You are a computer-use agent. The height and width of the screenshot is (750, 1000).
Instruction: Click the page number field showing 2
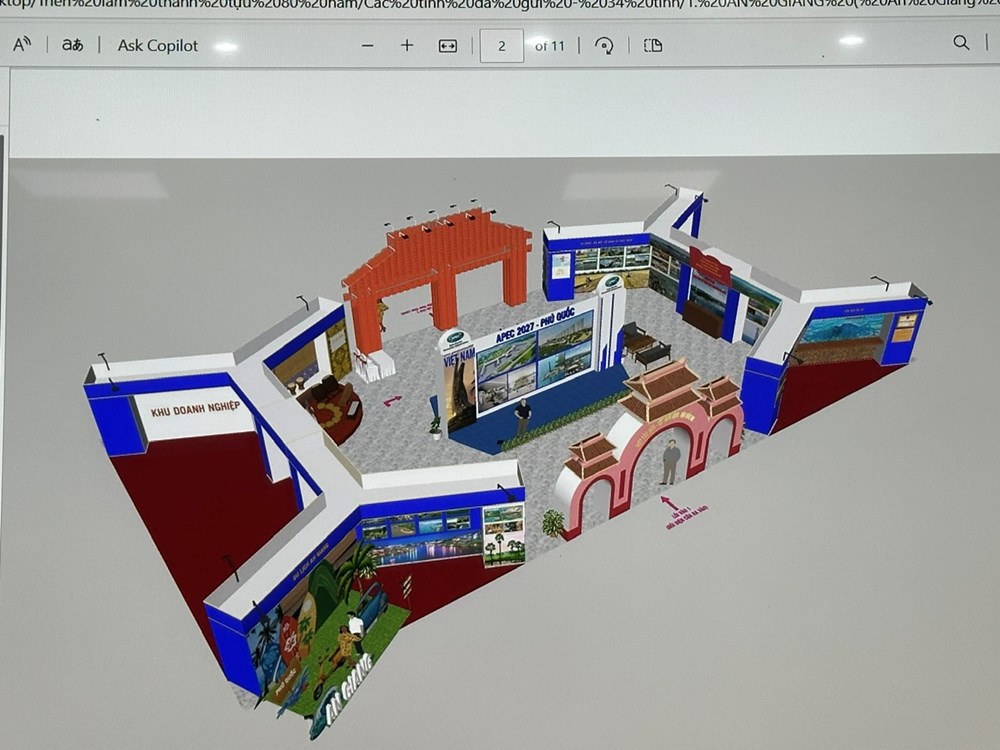[x=502, y=46]
